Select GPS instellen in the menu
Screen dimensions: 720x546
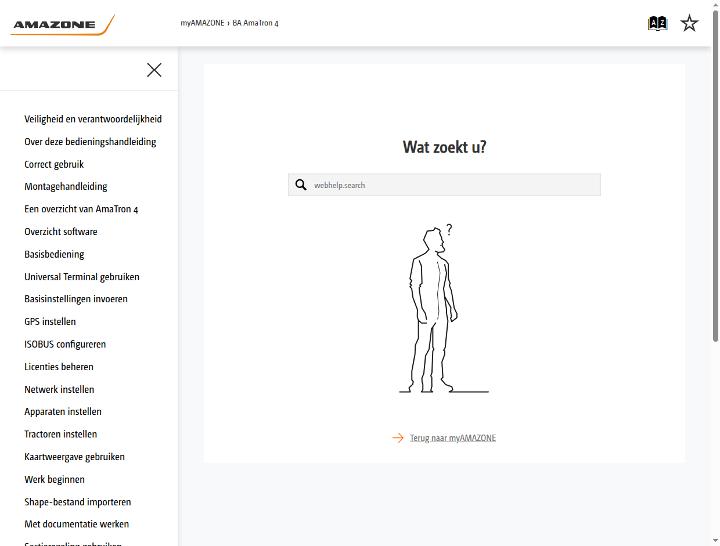(x=50, y=321)
